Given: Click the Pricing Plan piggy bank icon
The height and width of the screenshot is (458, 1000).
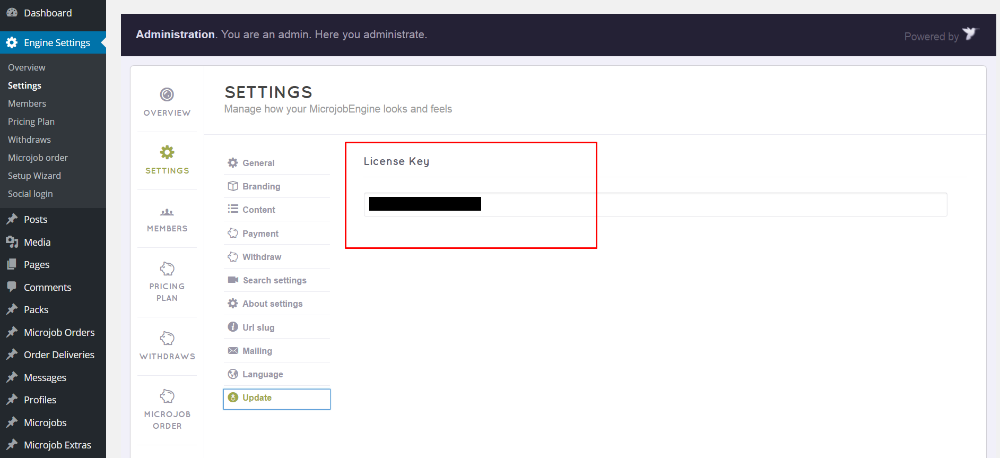Looking at the screenshot, I should (x=167, y=269).
